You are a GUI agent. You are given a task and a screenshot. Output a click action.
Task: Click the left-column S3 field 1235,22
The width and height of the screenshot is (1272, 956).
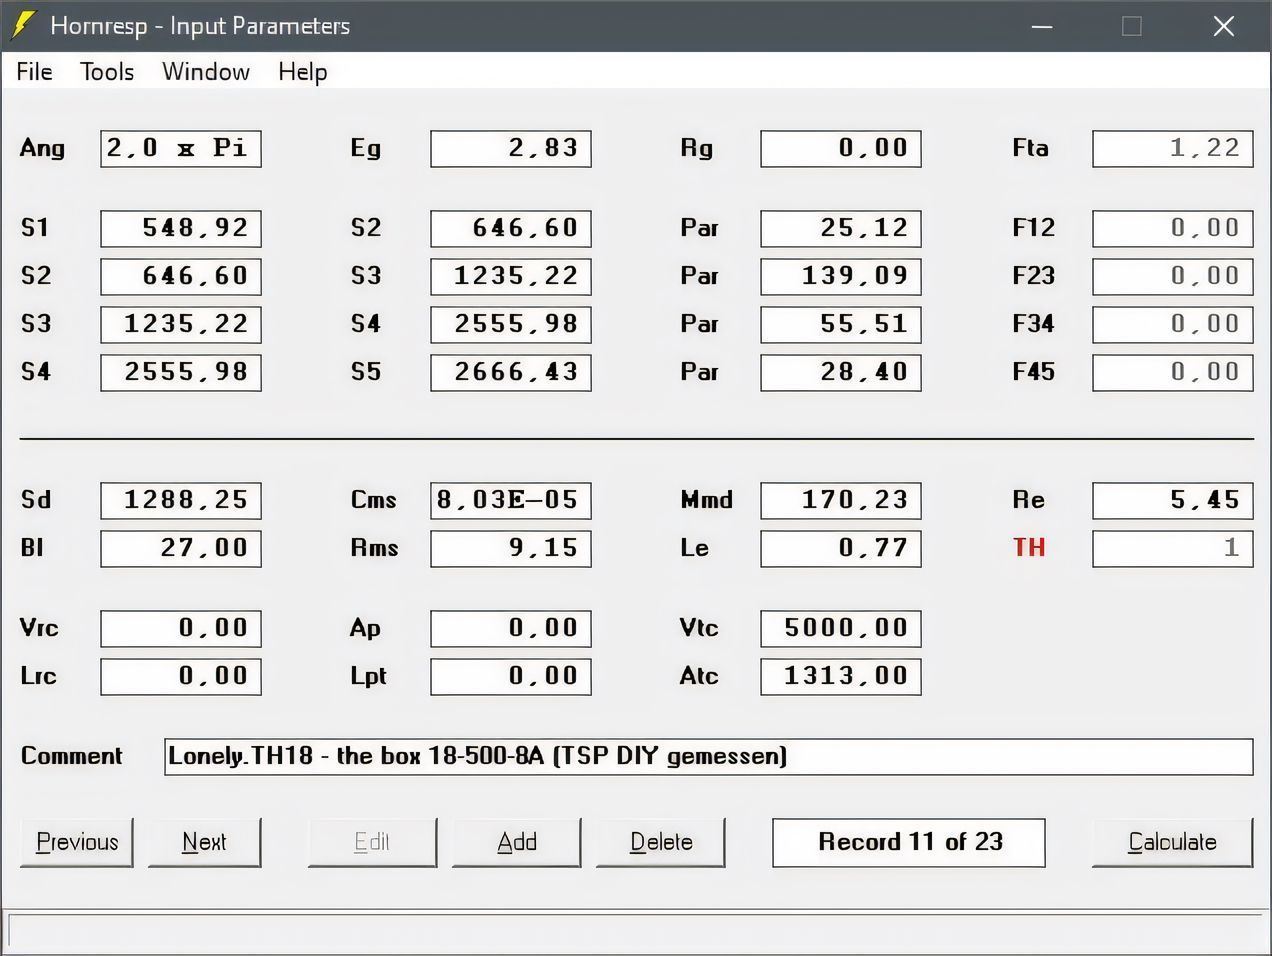coord(181,324)
